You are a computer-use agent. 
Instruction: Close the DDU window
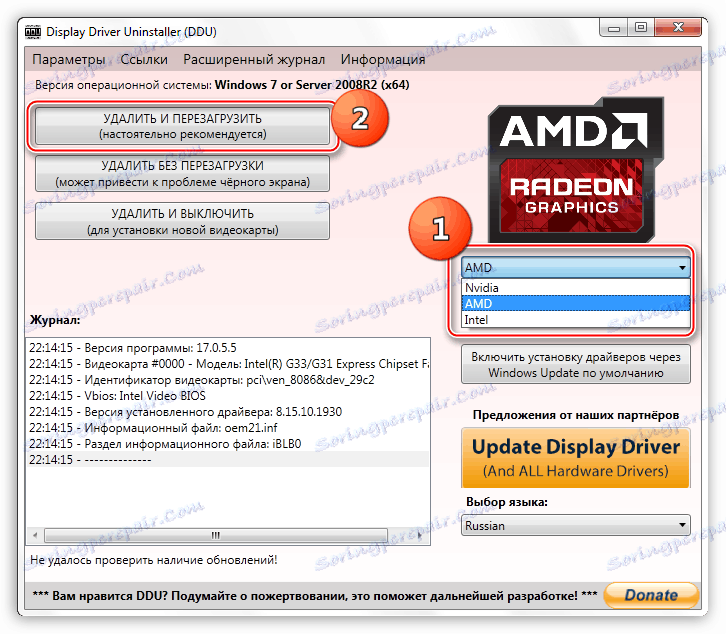pos(678,28)
